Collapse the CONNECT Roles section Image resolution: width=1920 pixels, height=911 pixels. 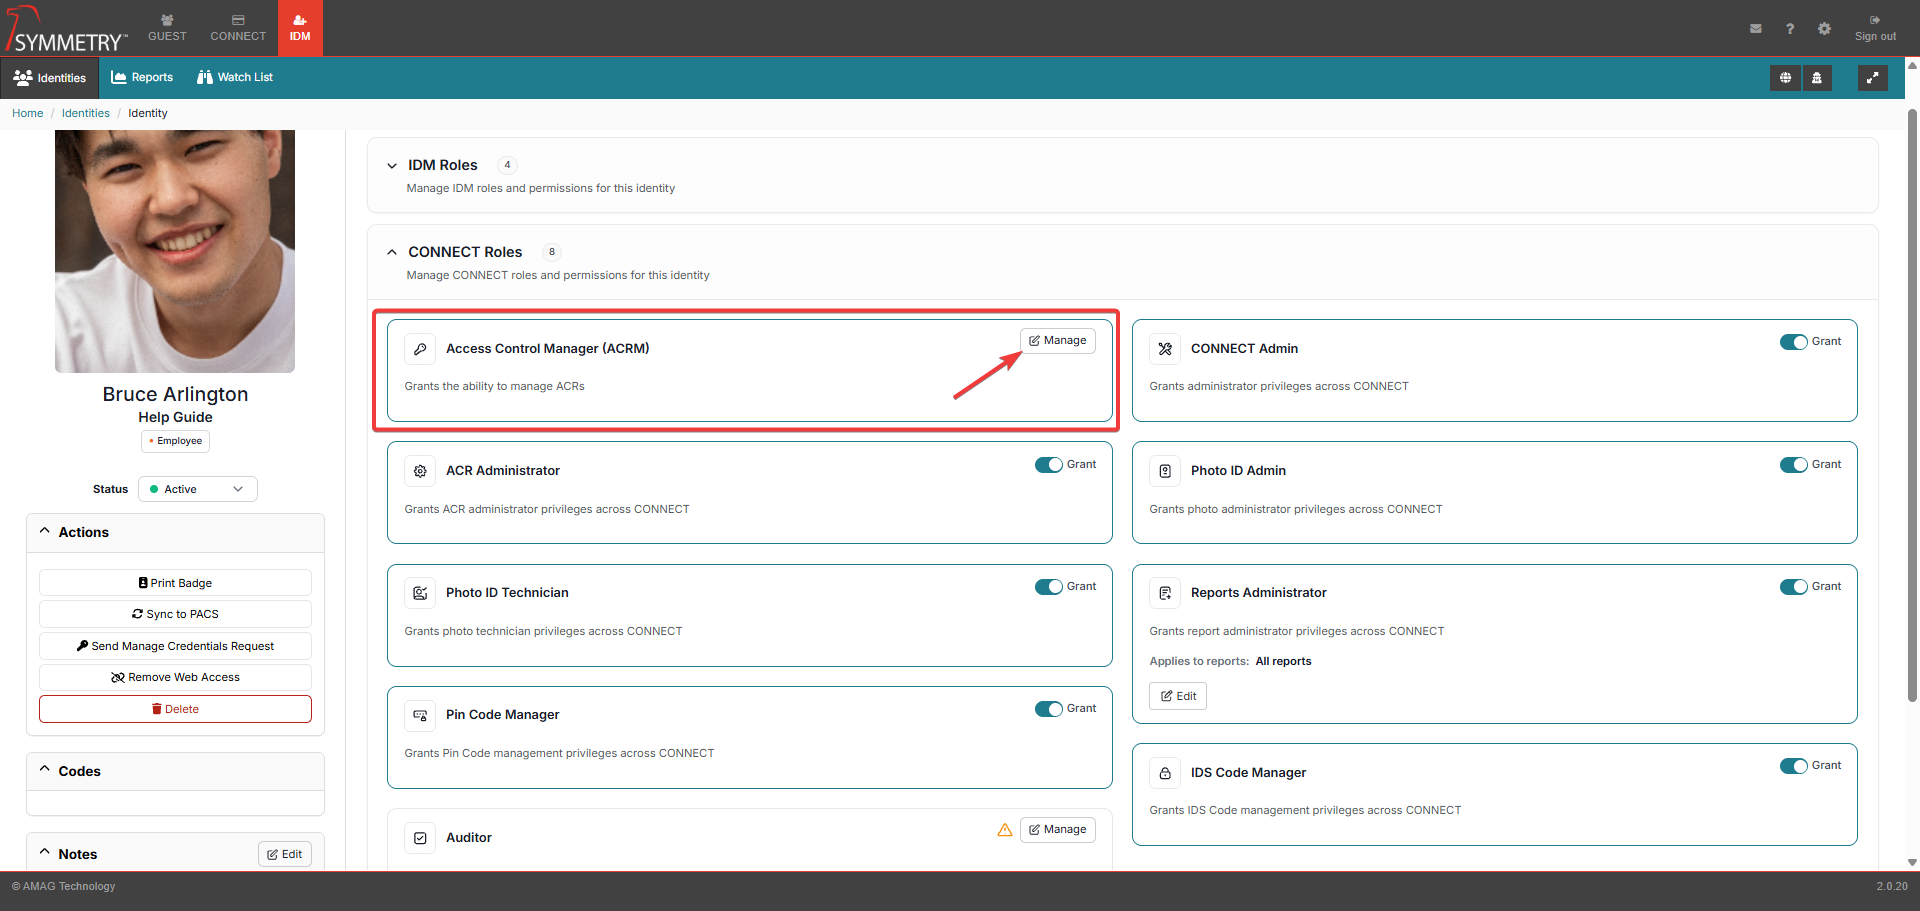pos(392,253)
